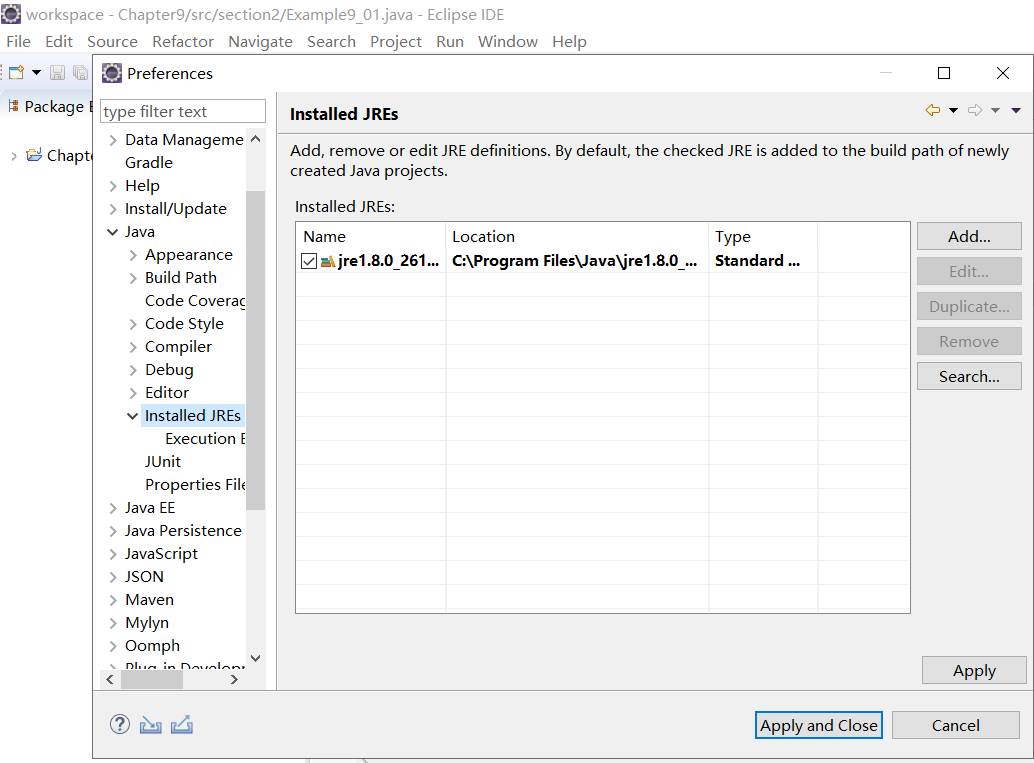Click the Save All toolbar icon
The image size is (1034, 763).
pyautogui.click(x=80, y=72)
